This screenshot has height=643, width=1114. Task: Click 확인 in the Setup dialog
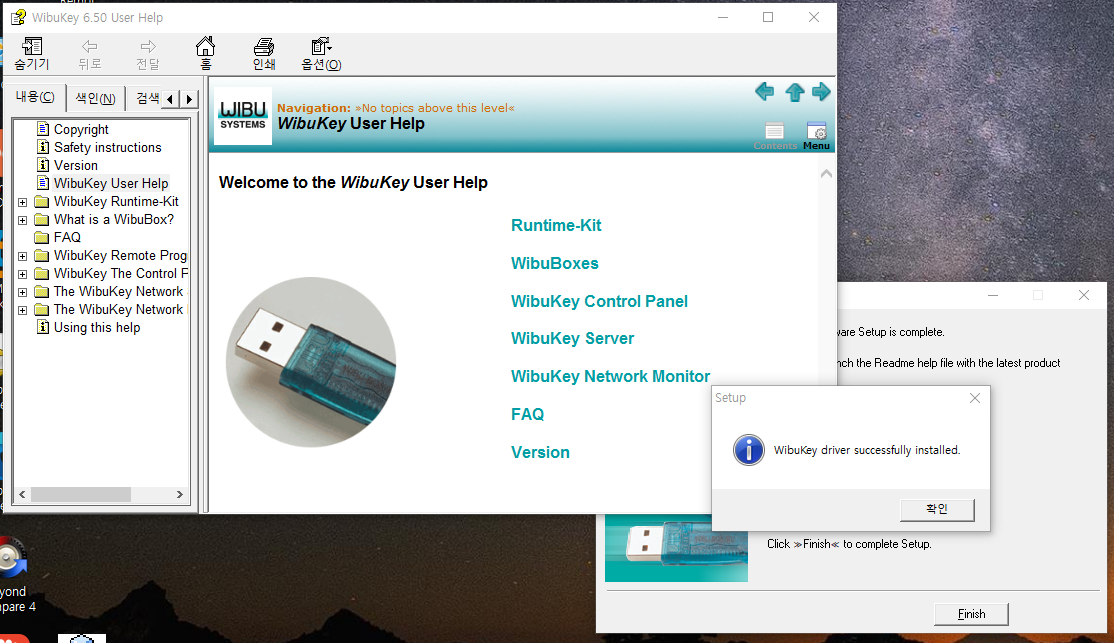(x=936, y=509)
